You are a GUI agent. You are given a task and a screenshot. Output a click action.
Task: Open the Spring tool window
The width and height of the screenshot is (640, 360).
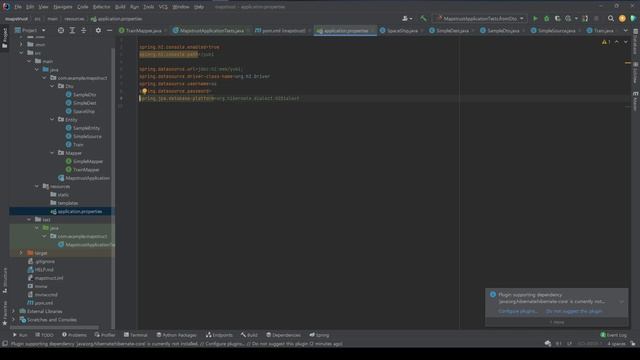click(319, 335)
